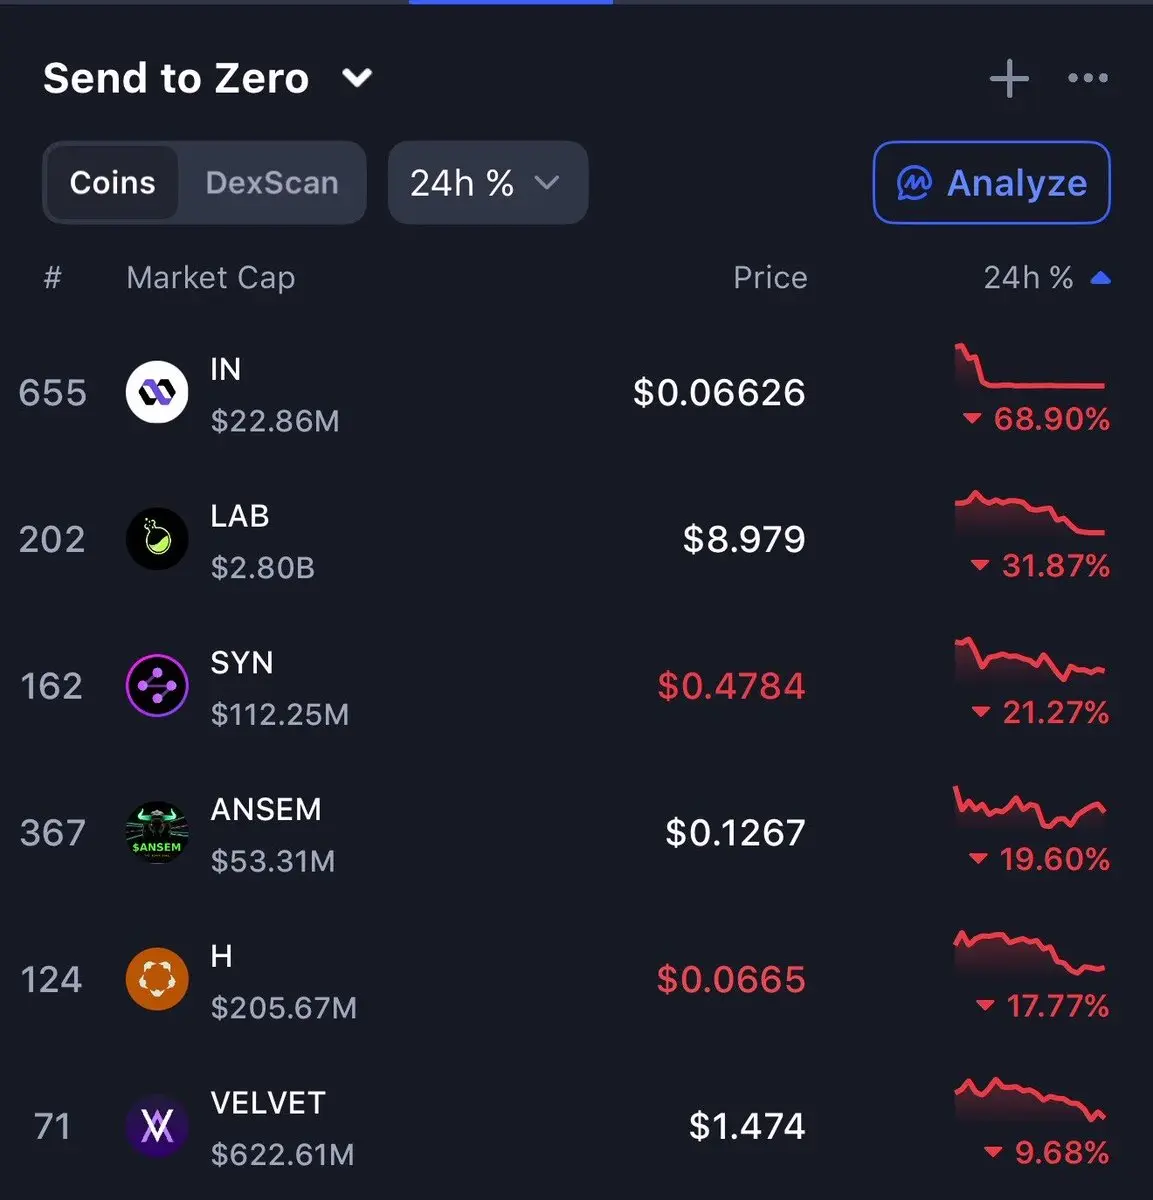
Task: Open the LAB sparkline chart showing 31.87% drop
Action: tap(1030, 512)
